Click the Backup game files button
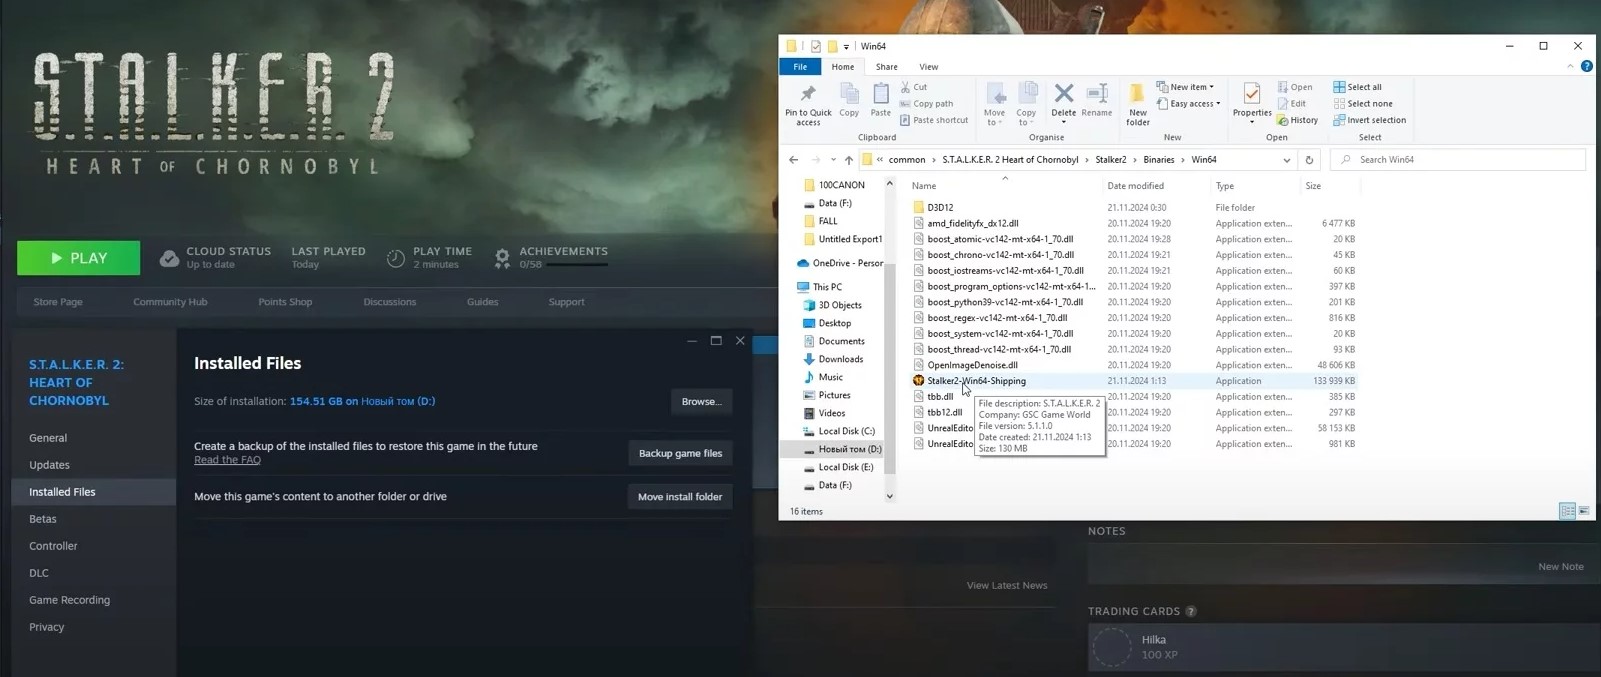 click(680, 453)
